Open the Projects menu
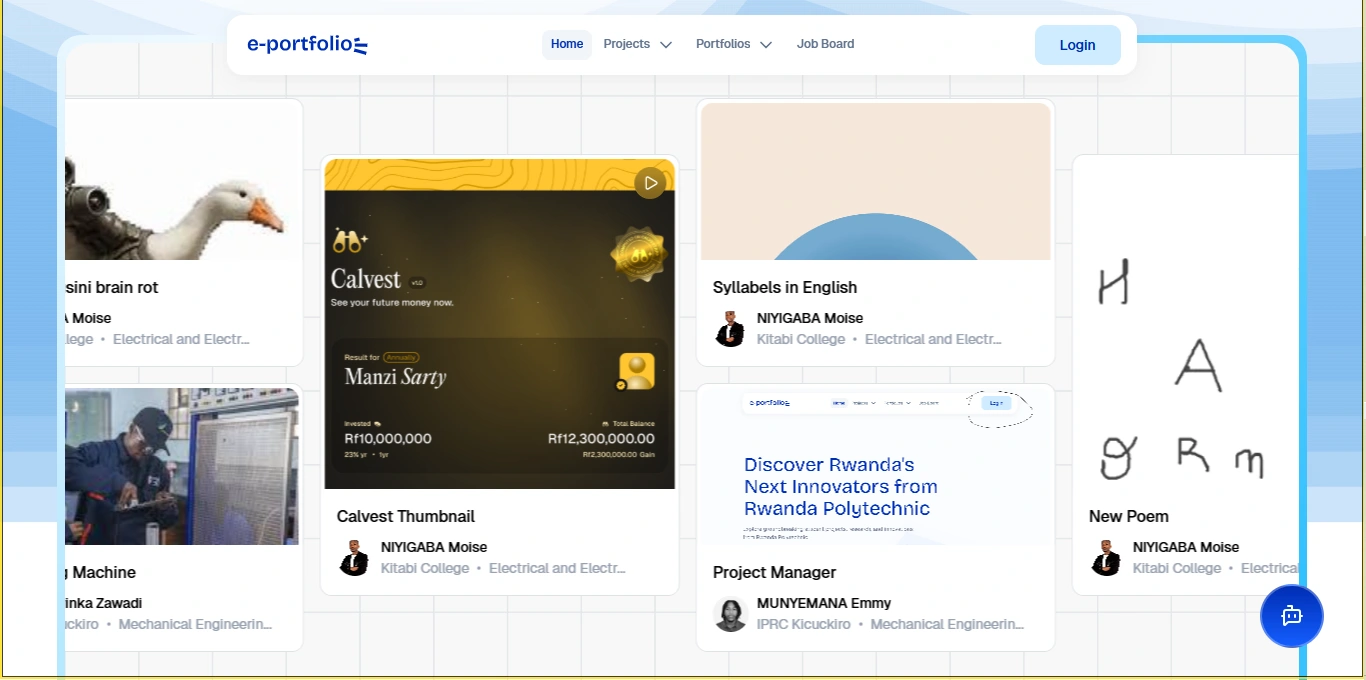Screen dimensions: 1366x680 (637, 44)
